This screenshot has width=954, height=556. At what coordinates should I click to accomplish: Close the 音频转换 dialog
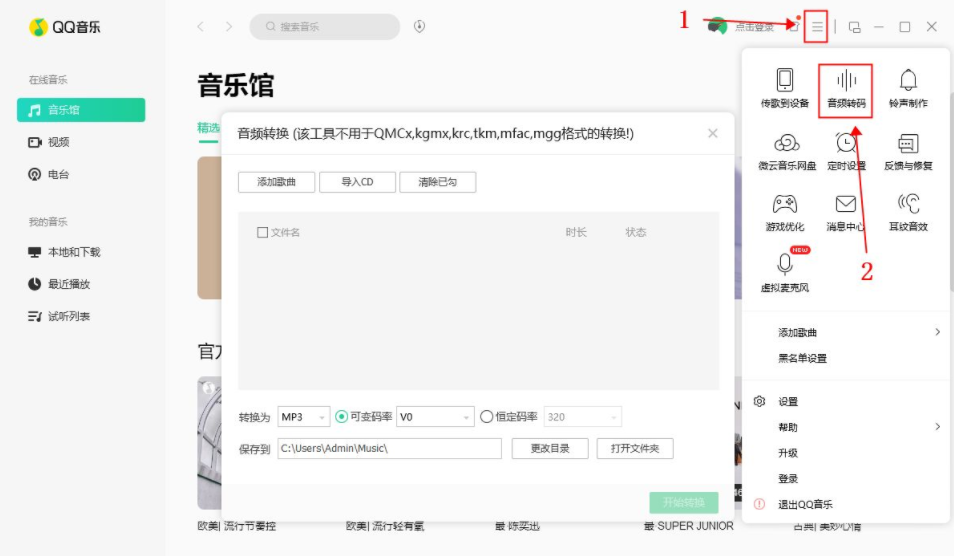click(x=712, y=133)
